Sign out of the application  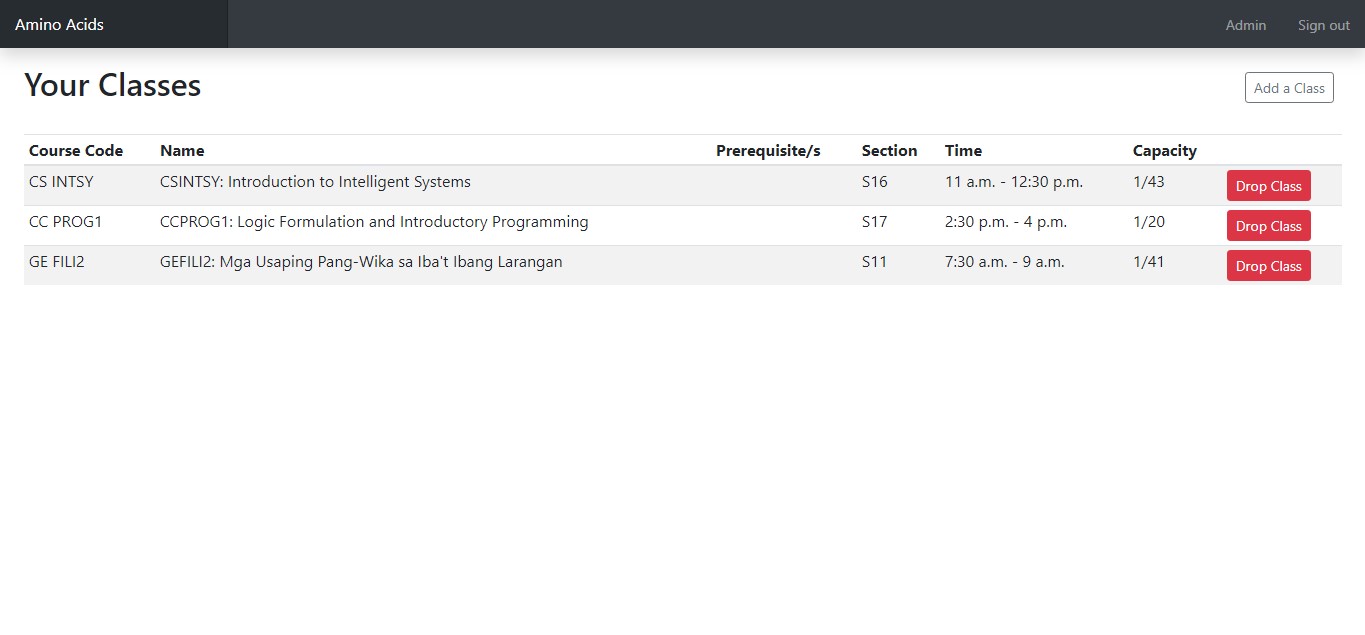point(1322,25)
